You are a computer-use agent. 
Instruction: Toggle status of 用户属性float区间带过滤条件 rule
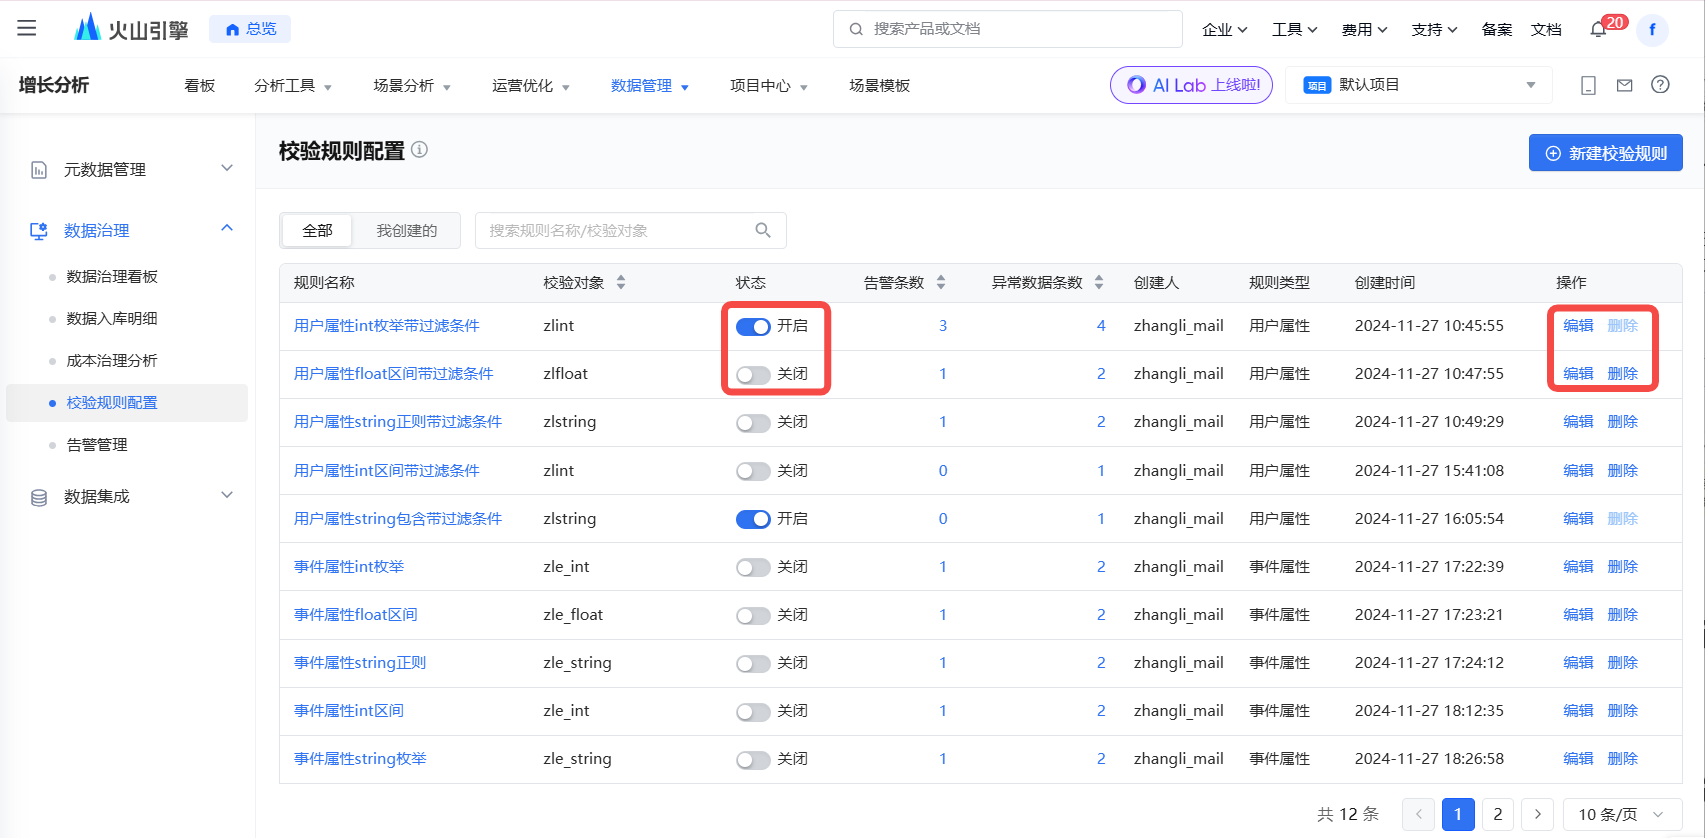(x=753, y=375)
